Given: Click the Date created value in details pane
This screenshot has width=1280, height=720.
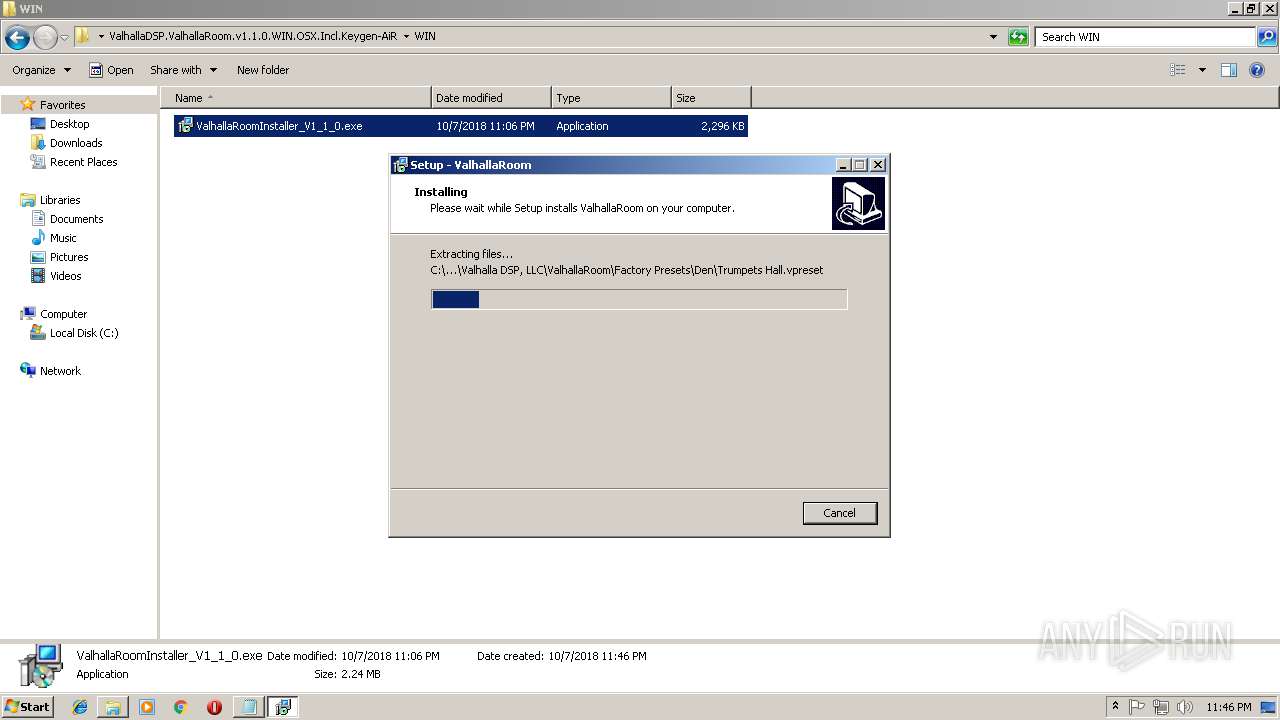Looking at the screenshot, I should point(597,656).
